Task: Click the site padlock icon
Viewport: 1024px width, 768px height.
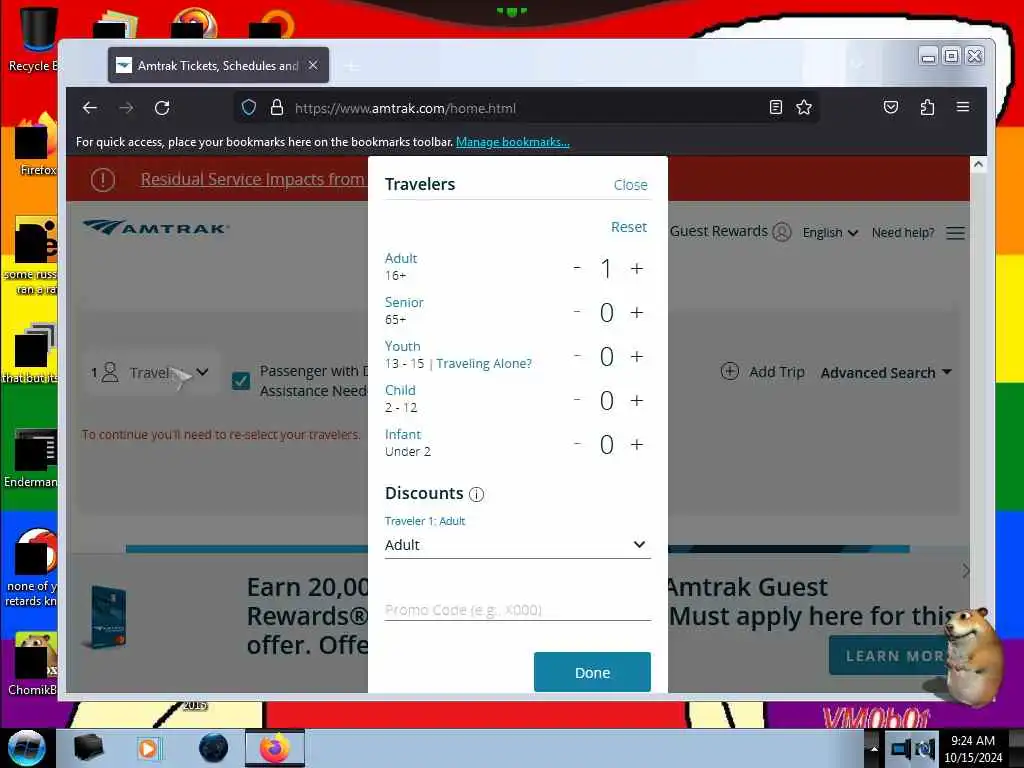Action: [x=277, y=107]
